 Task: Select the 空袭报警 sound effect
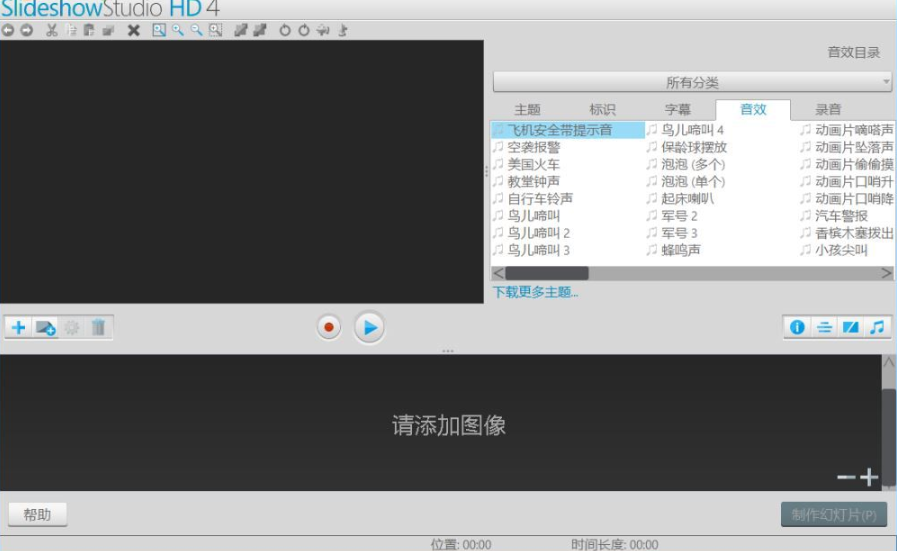[534, 147]
